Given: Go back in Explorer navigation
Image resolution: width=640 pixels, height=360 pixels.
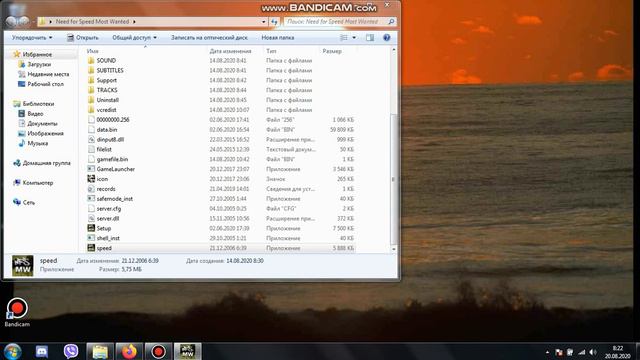Looking at the screenshot, I should [11, 21].
